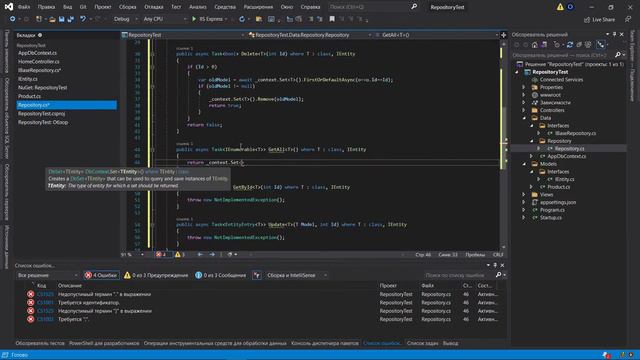Open the Any CPU platform dropdown
This screenshot has width=640, height=360.
(x=164, y=19)
